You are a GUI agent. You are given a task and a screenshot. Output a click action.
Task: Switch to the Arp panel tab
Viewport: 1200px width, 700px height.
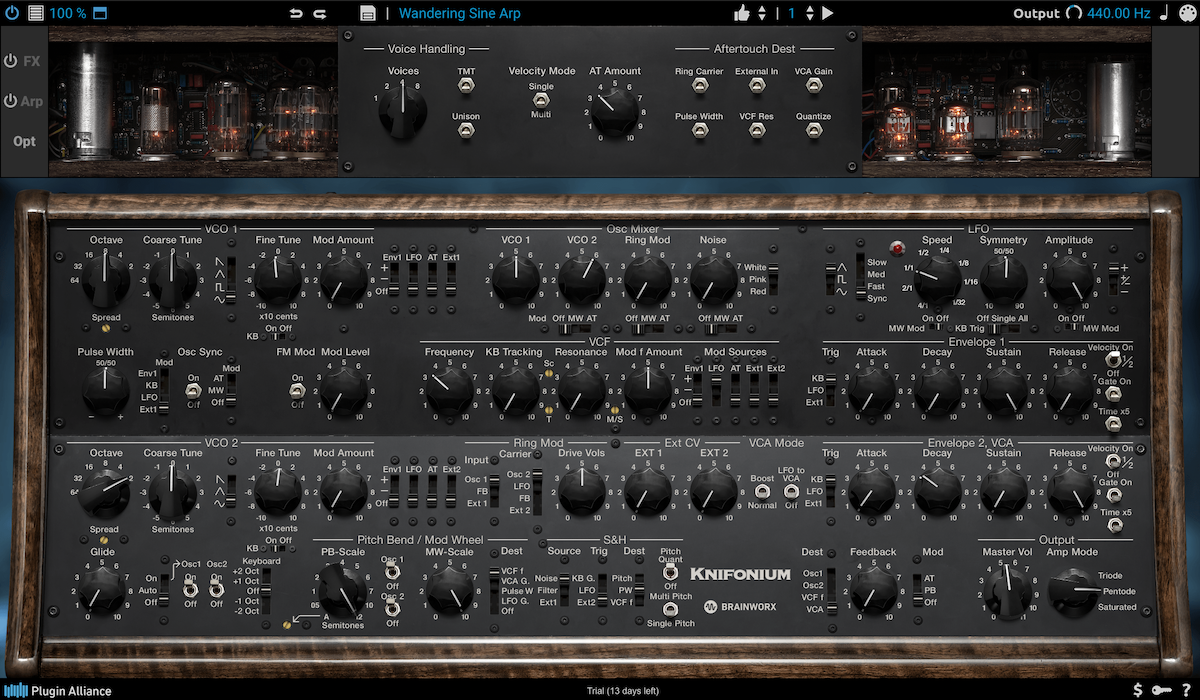tap(24, 101)
